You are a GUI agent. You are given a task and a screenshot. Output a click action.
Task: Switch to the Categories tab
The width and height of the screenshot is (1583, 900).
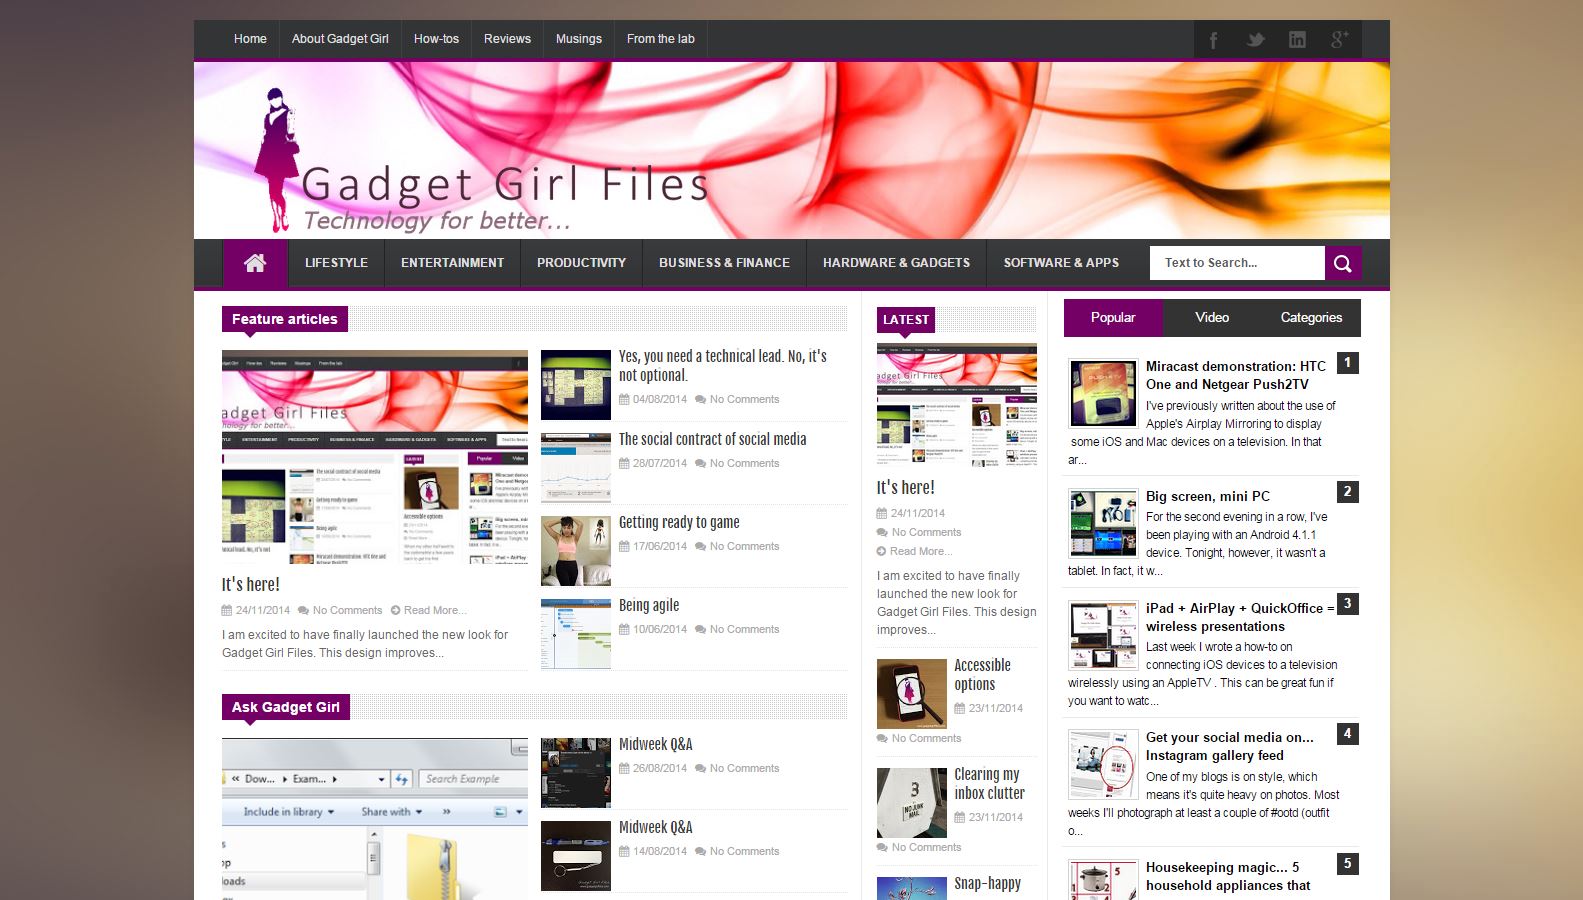[1311, 318]
